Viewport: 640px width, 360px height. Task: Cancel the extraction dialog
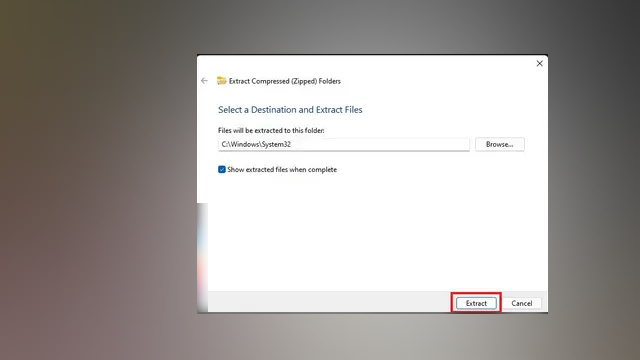coord(522,303)
